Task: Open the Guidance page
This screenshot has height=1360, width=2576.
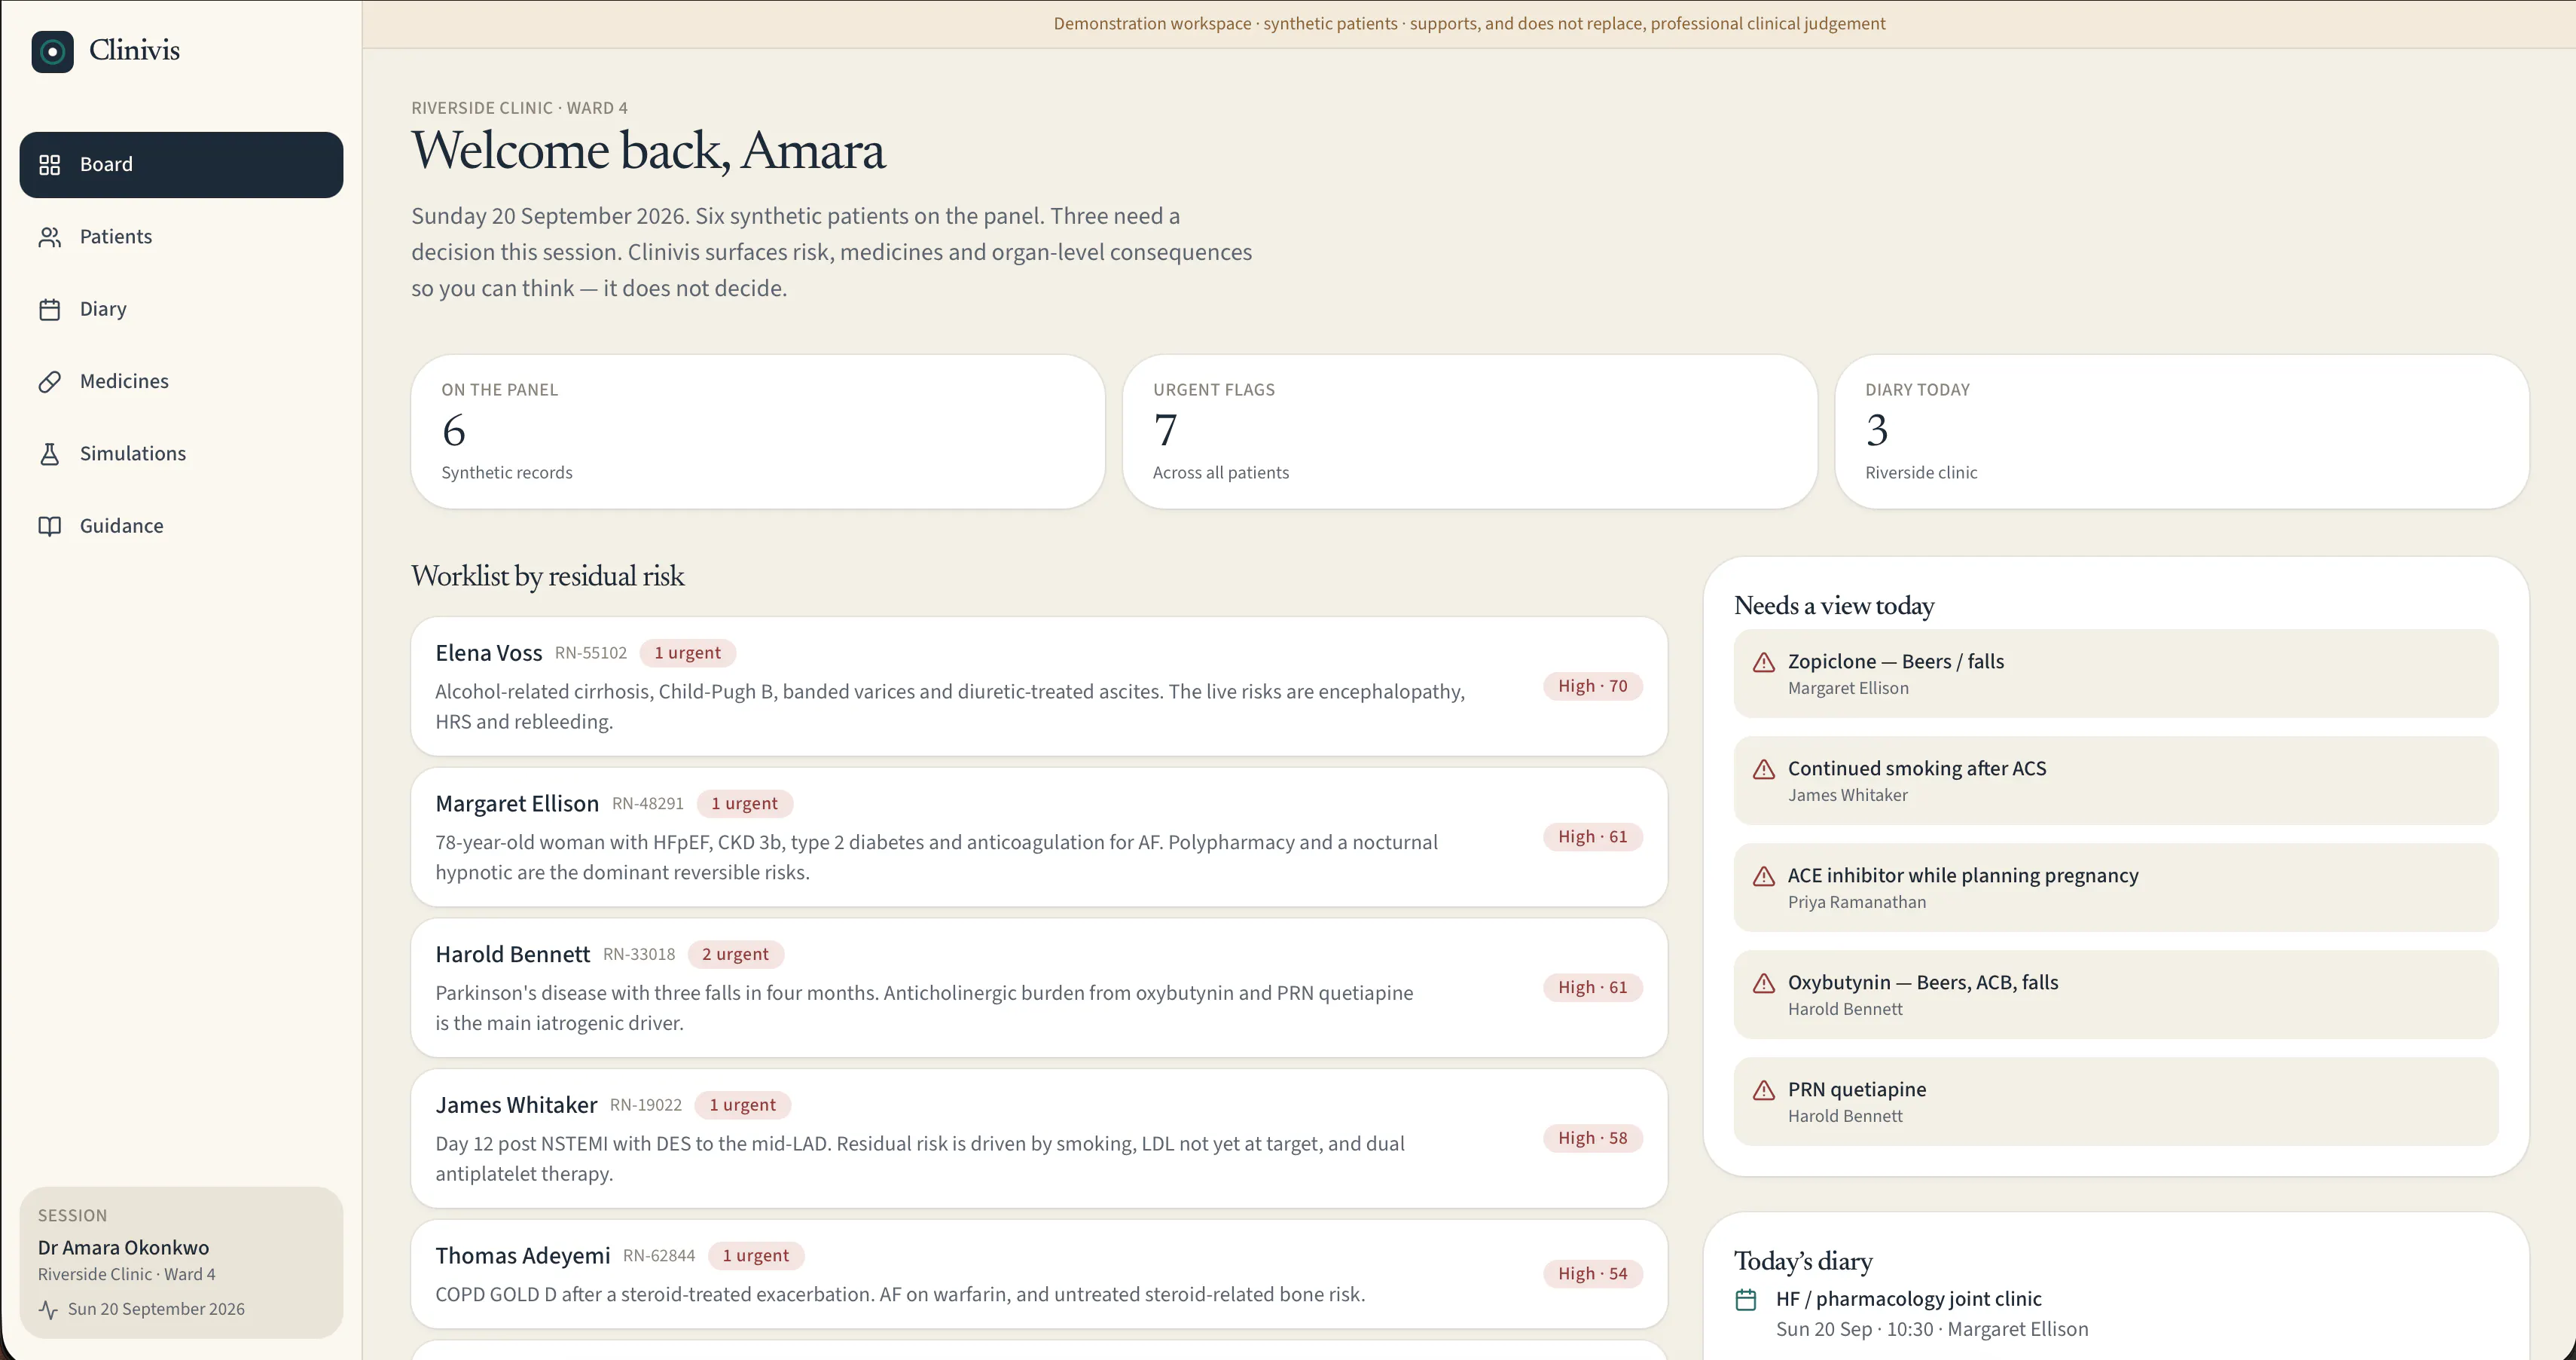Action: 181,526
